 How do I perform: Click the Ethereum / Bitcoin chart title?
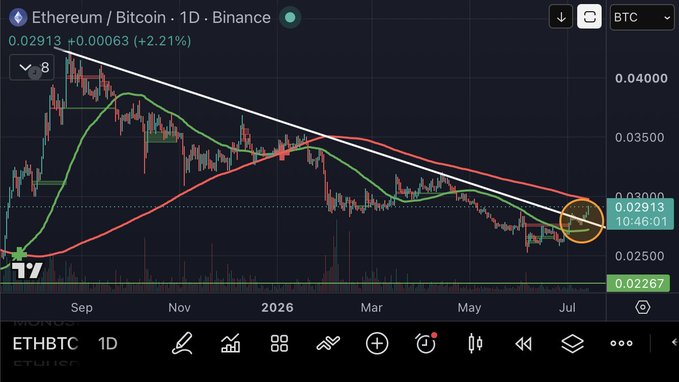(151, 18)
